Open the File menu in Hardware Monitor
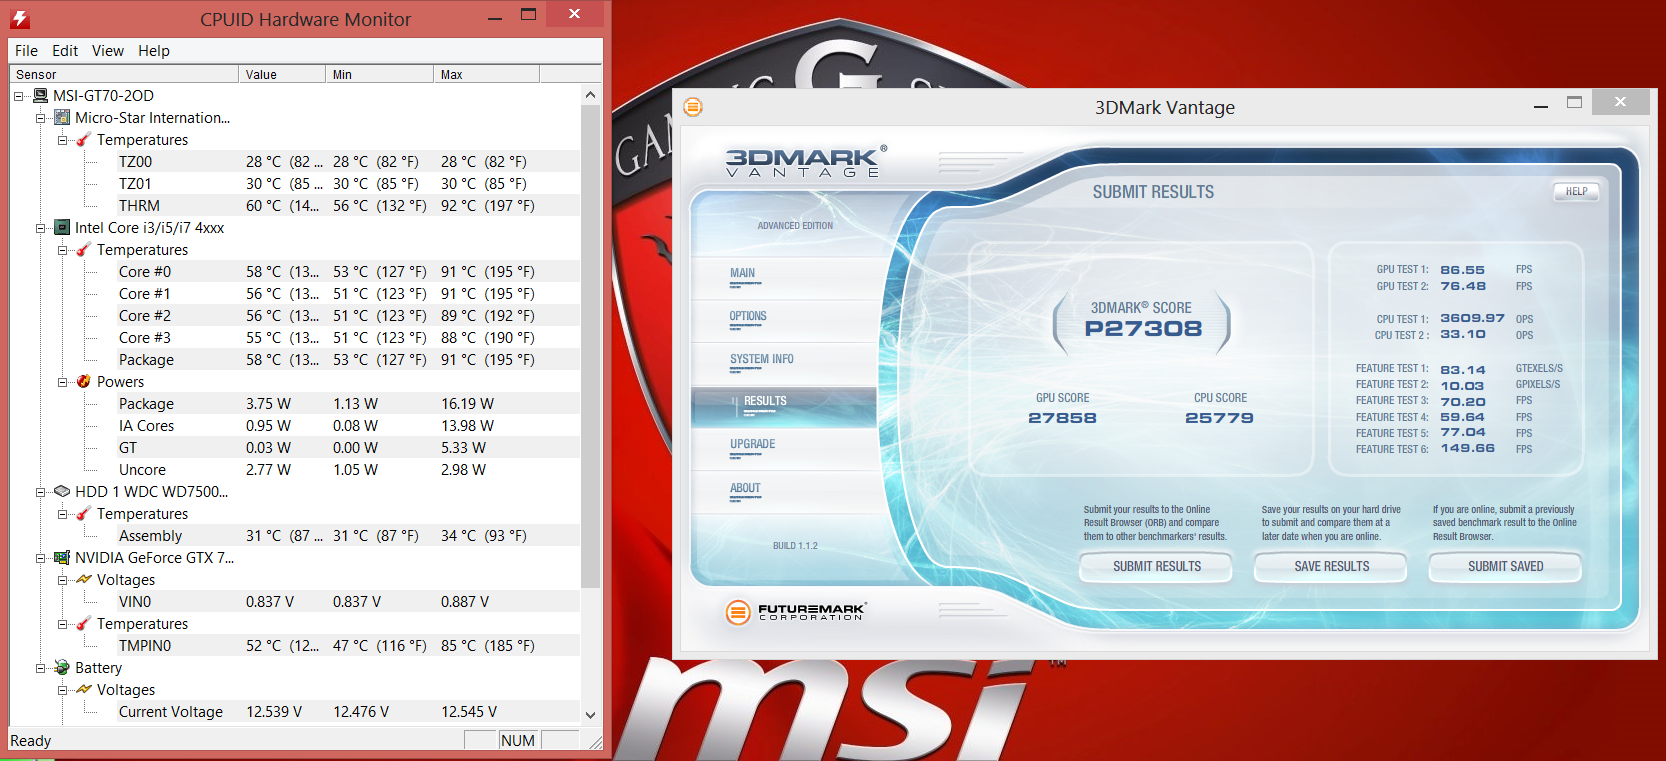This screenshot has height=761, width=1666. pos(27,51)
